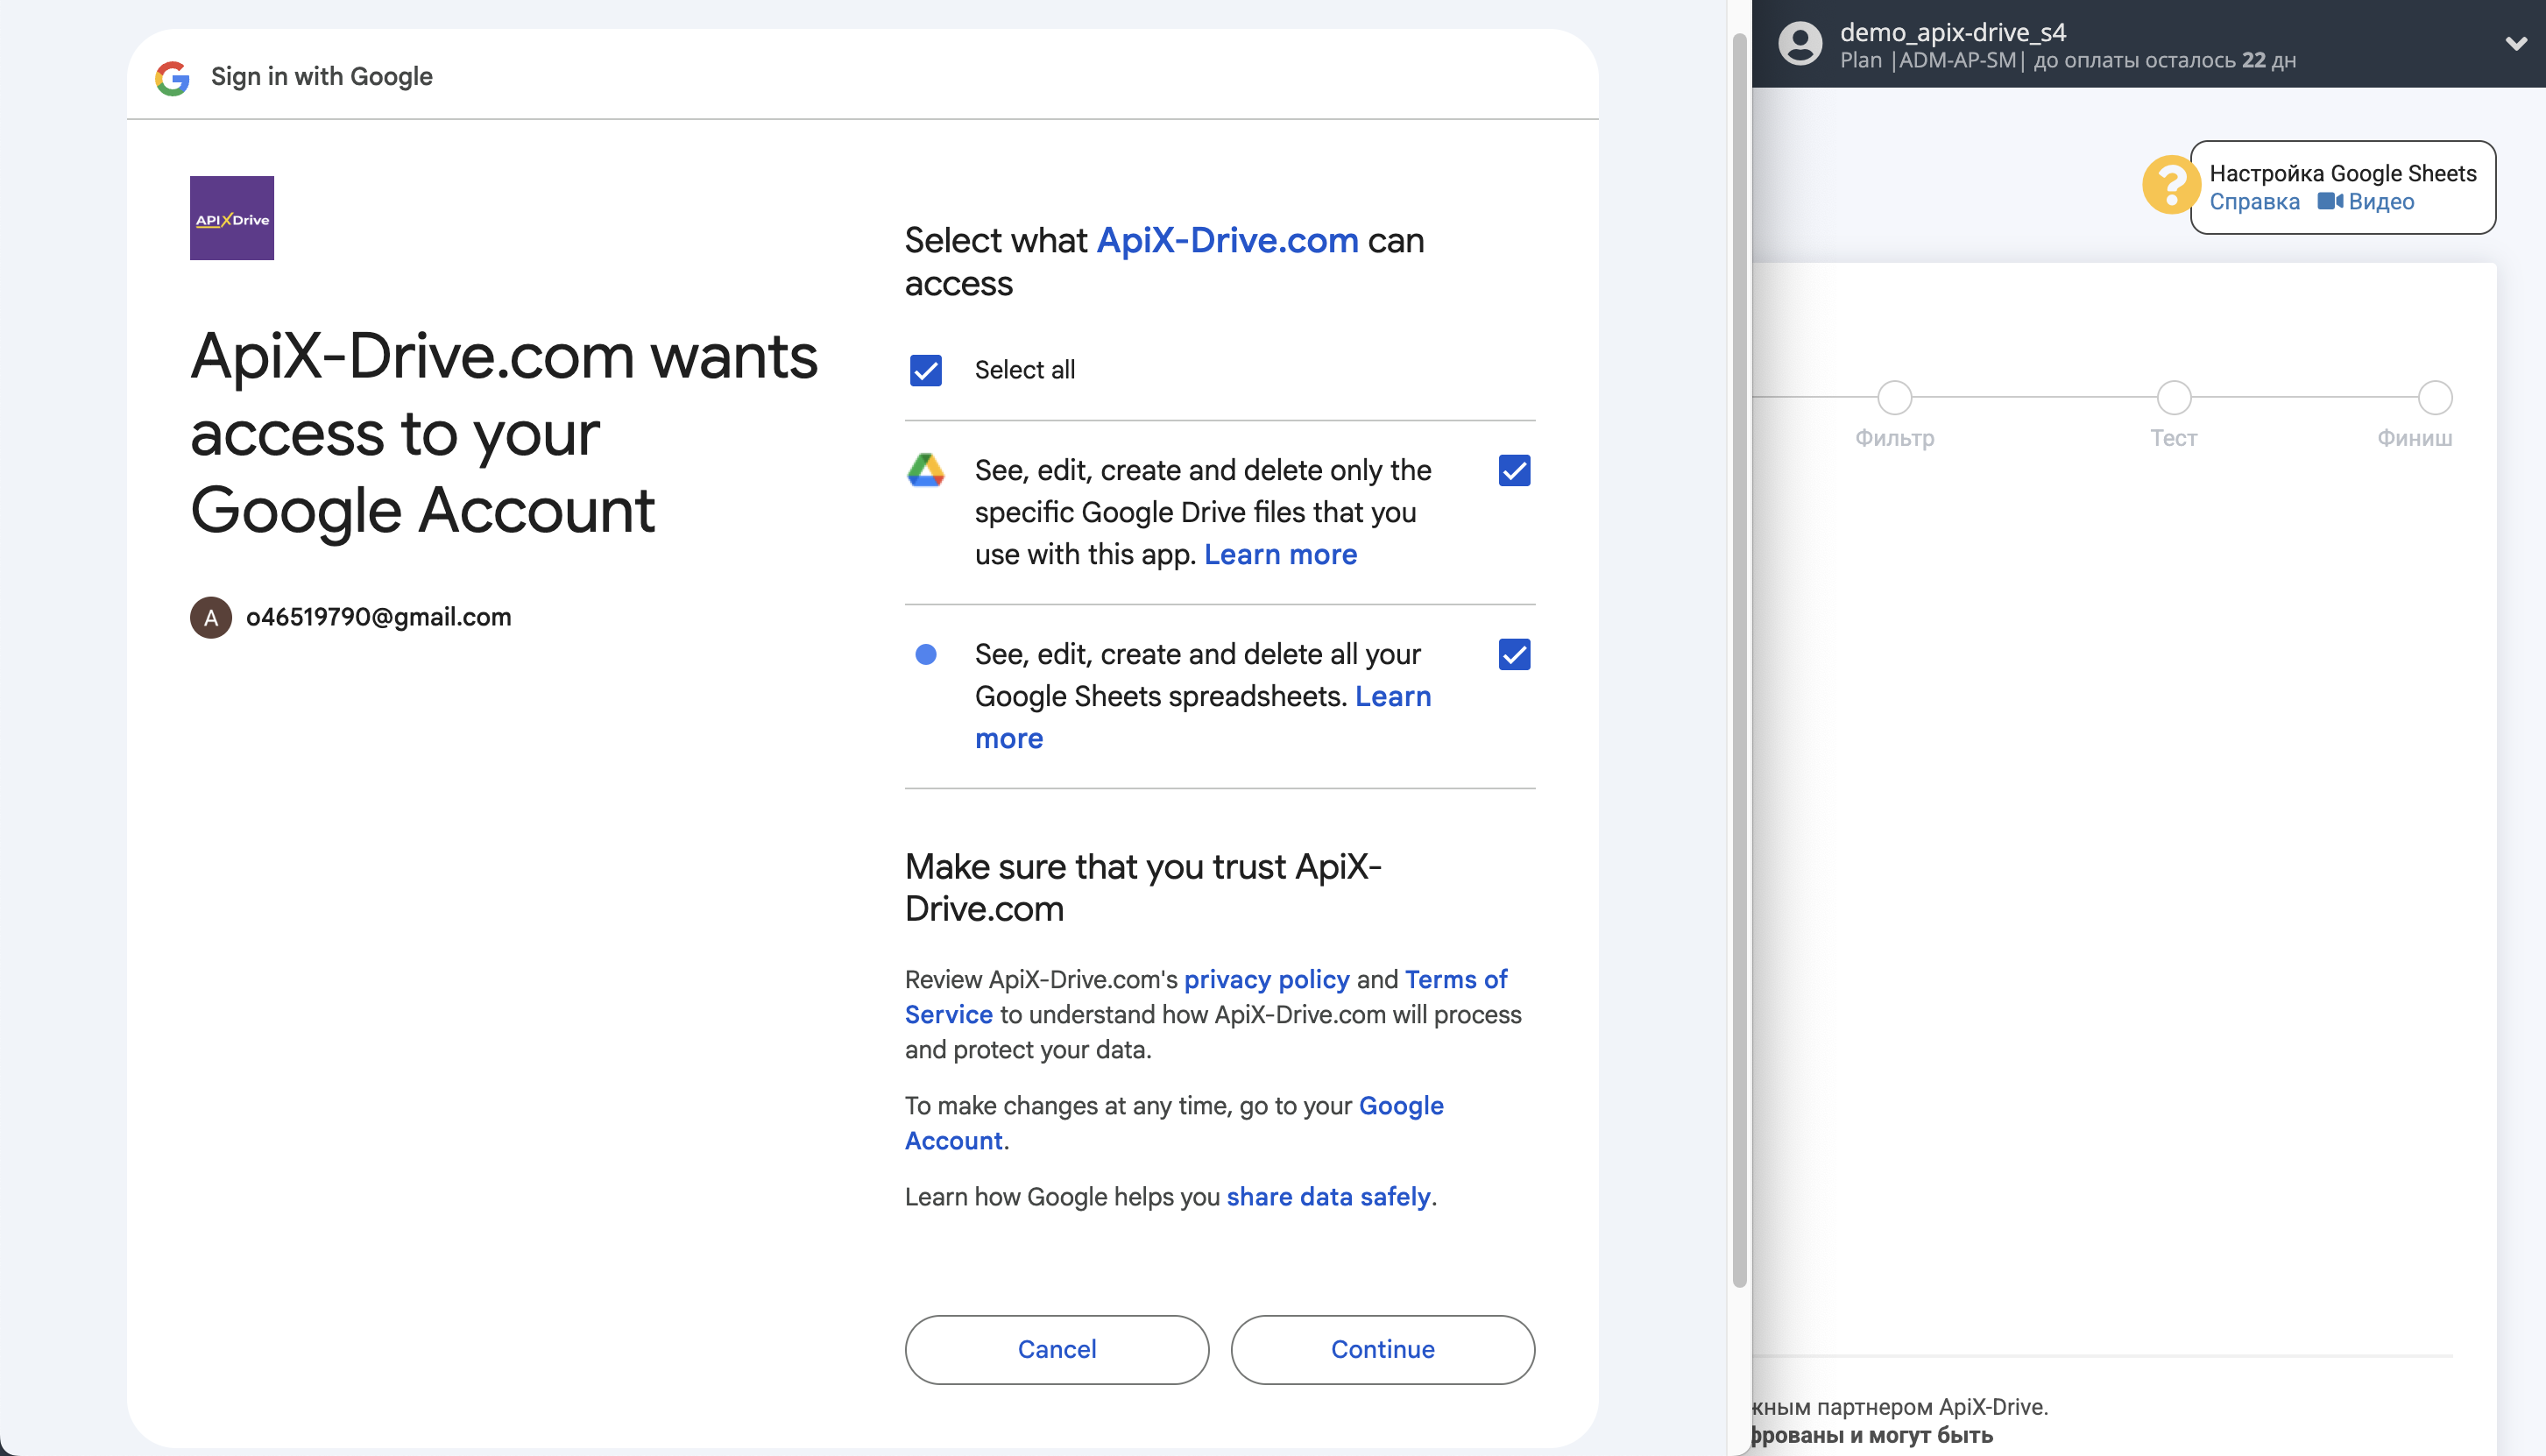This screenshot has height=1456, width=2546.
Task: Toggle the Select all checkbox
Action: click(926, 370)
